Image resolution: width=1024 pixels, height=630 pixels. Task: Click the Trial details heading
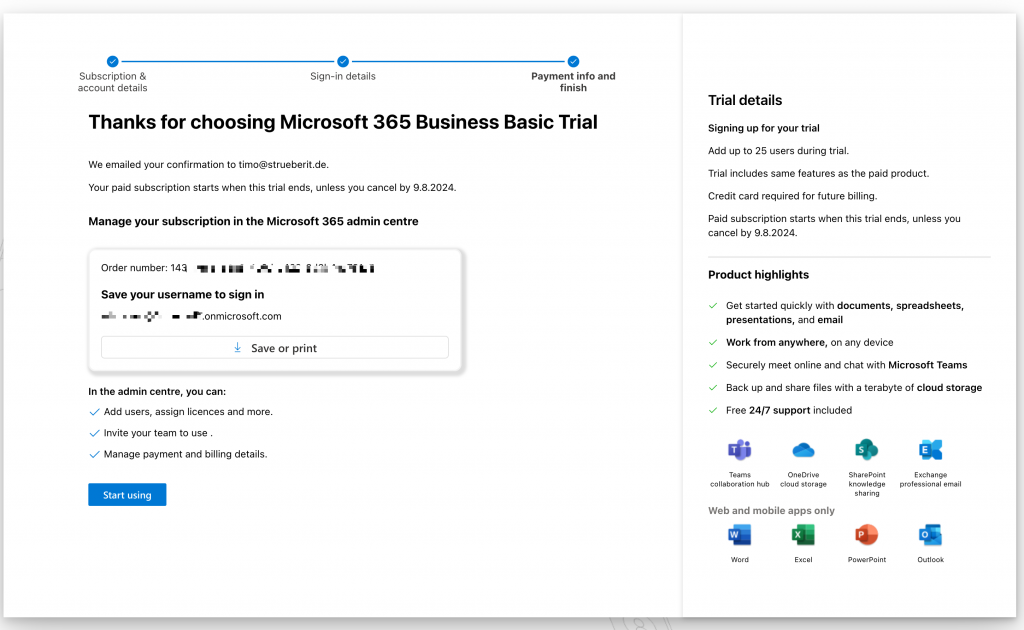coord(745,100)
